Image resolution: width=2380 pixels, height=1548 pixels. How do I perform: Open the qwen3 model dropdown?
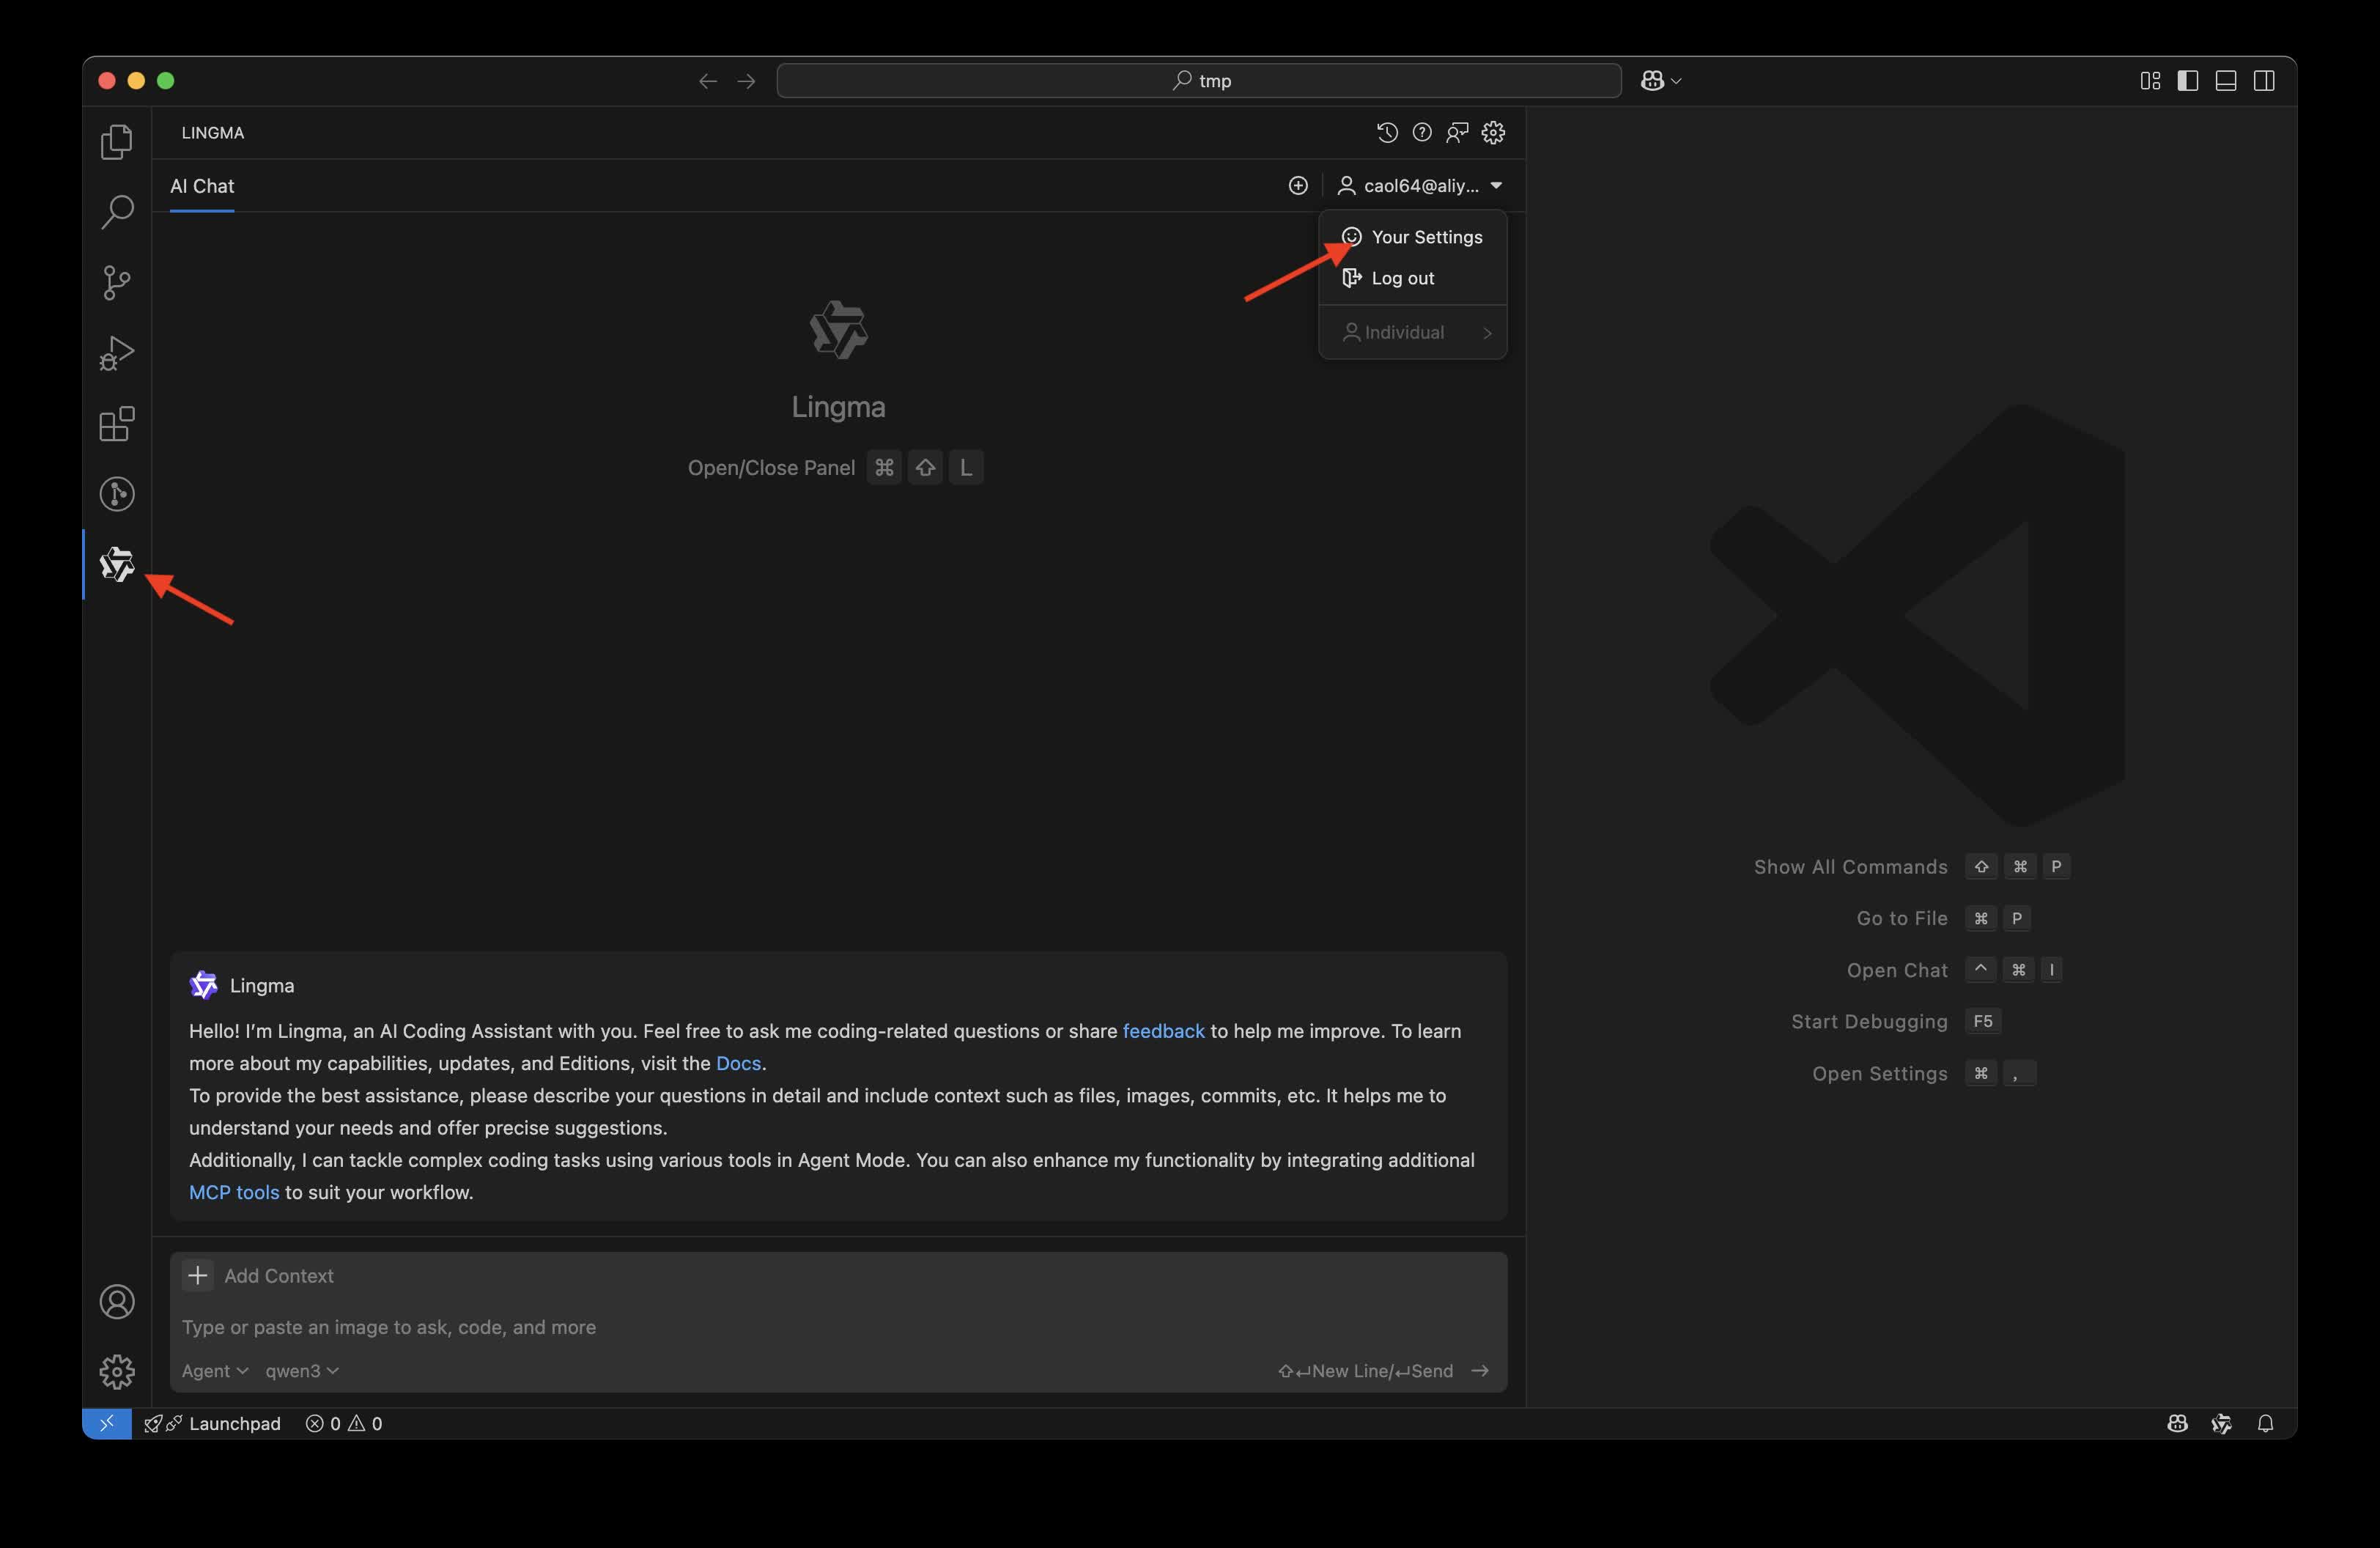click(302, 1371)
